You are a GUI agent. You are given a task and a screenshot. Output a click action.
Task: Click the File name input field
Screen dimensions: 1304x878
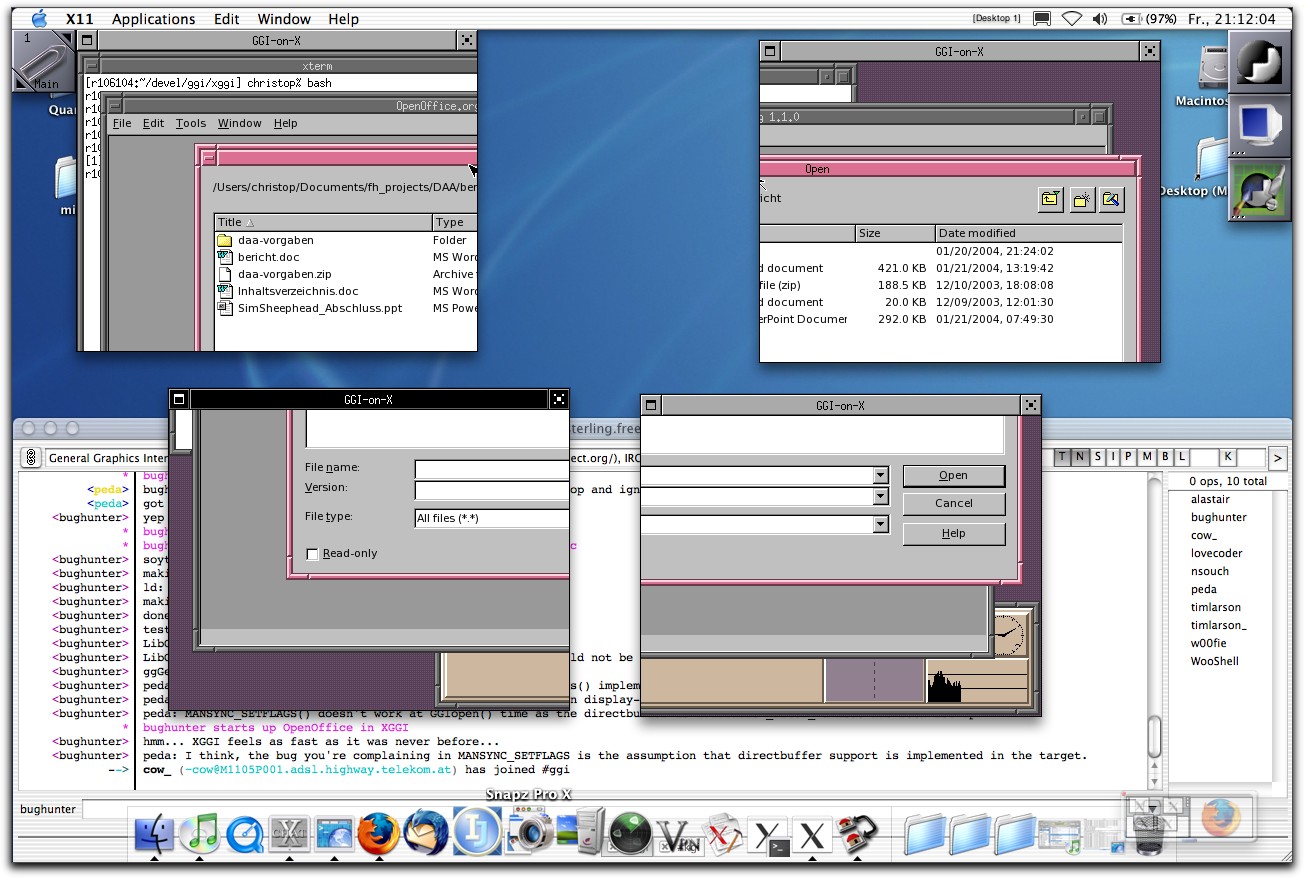[x=491, y=469]
